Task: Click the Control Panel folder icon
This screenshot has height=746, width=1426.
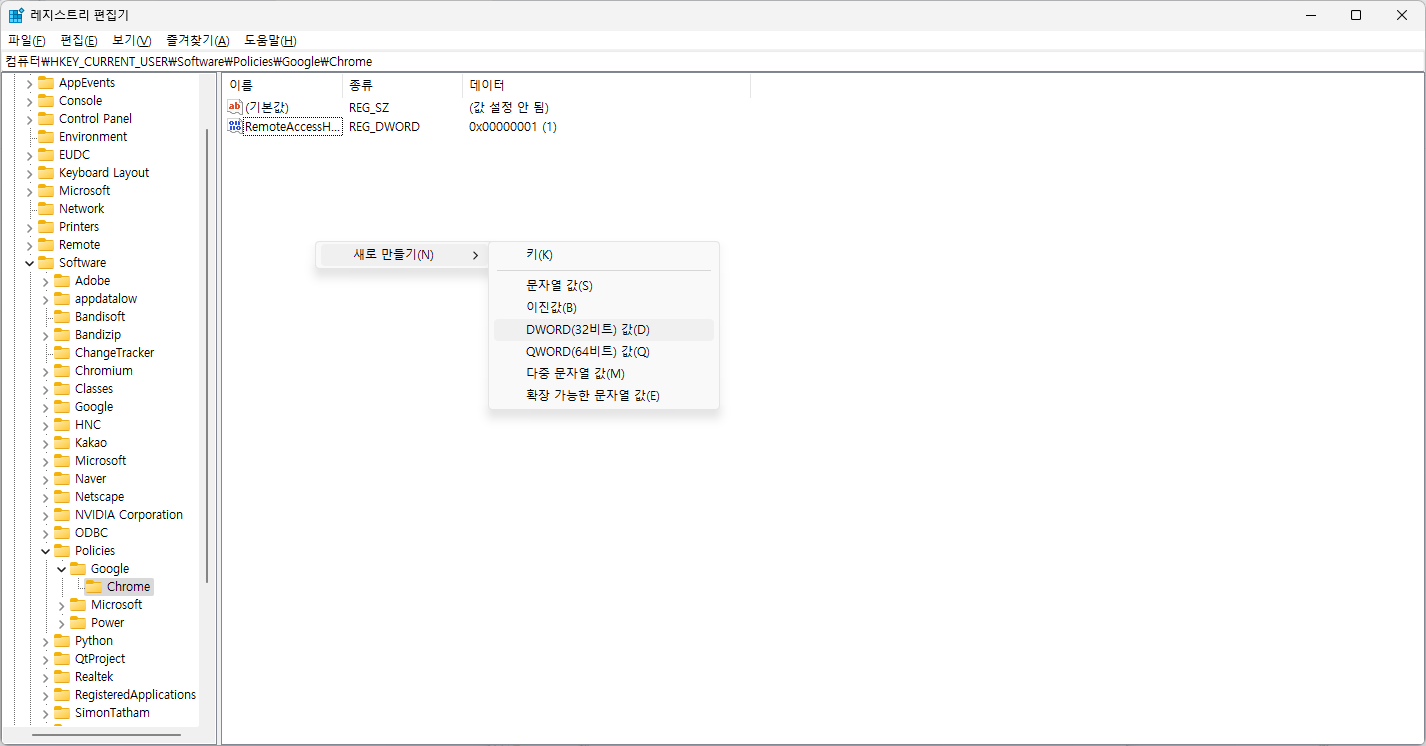Action: tap(46, 119)
